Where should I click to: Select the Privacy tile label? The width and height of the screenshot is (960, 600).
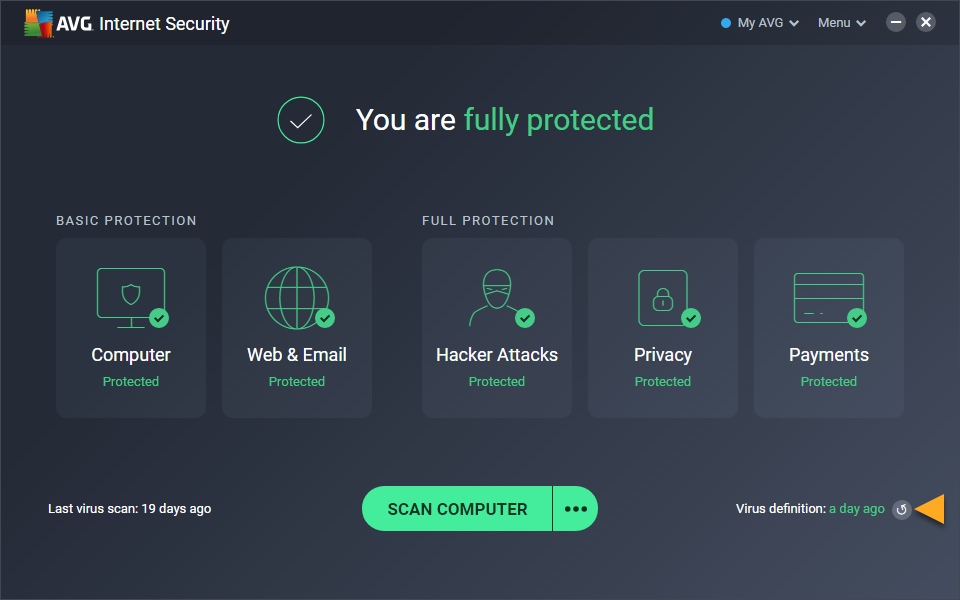click(663, 355)
